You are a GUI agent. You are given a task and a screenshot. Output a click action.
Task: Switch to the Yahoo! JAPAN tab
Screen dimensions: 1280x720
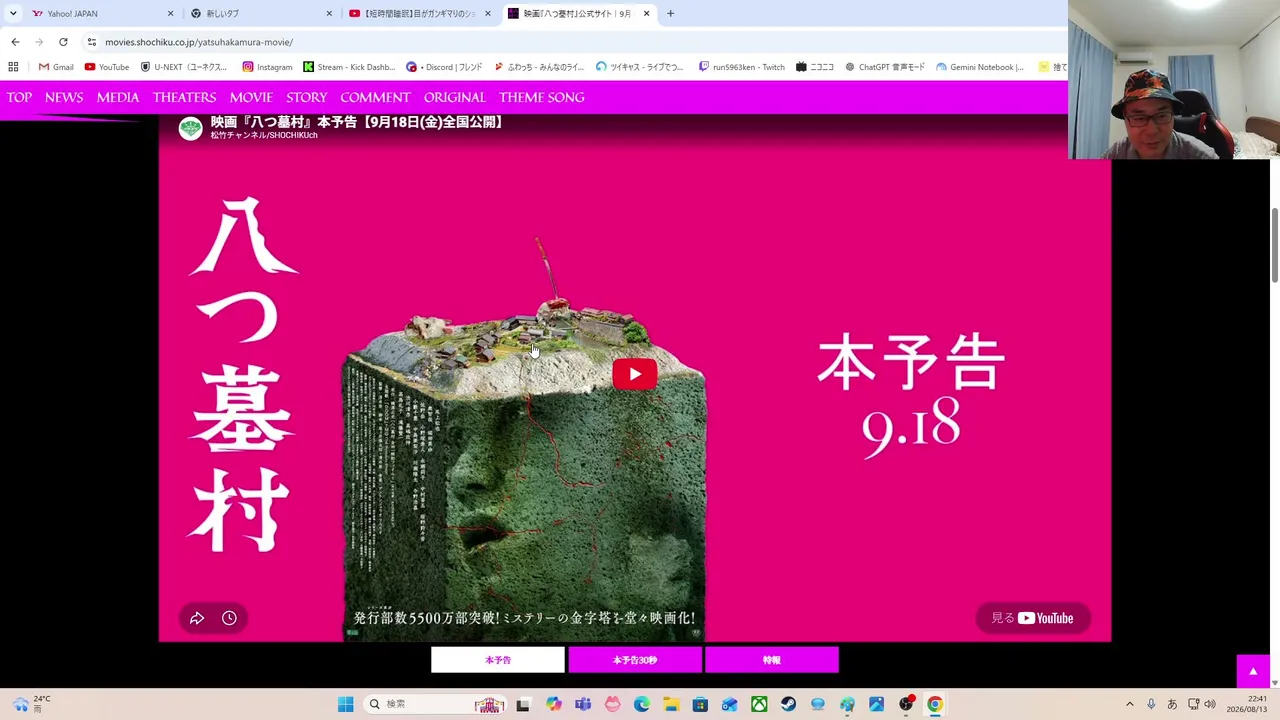coord(100,14)
